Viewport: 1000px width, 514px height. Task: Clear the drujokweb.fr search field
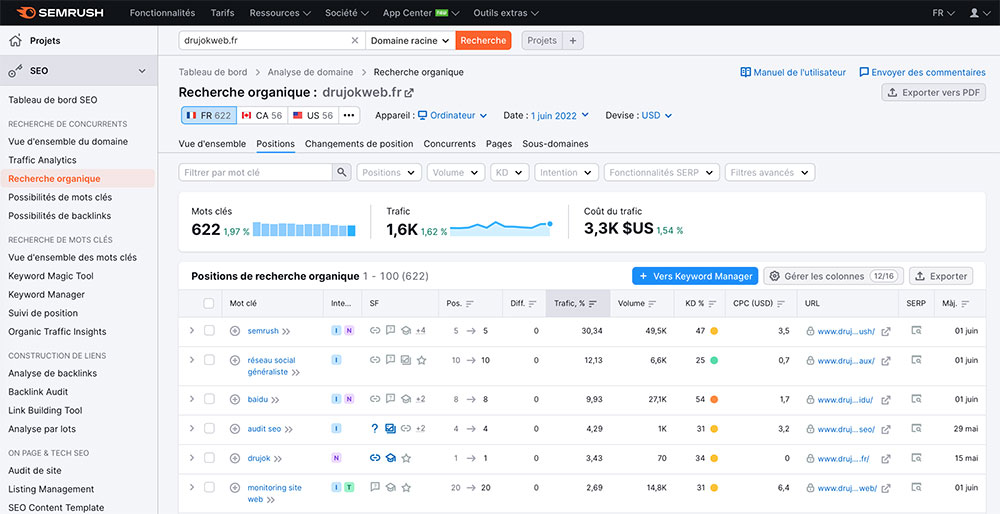click(x=355, y=40)
